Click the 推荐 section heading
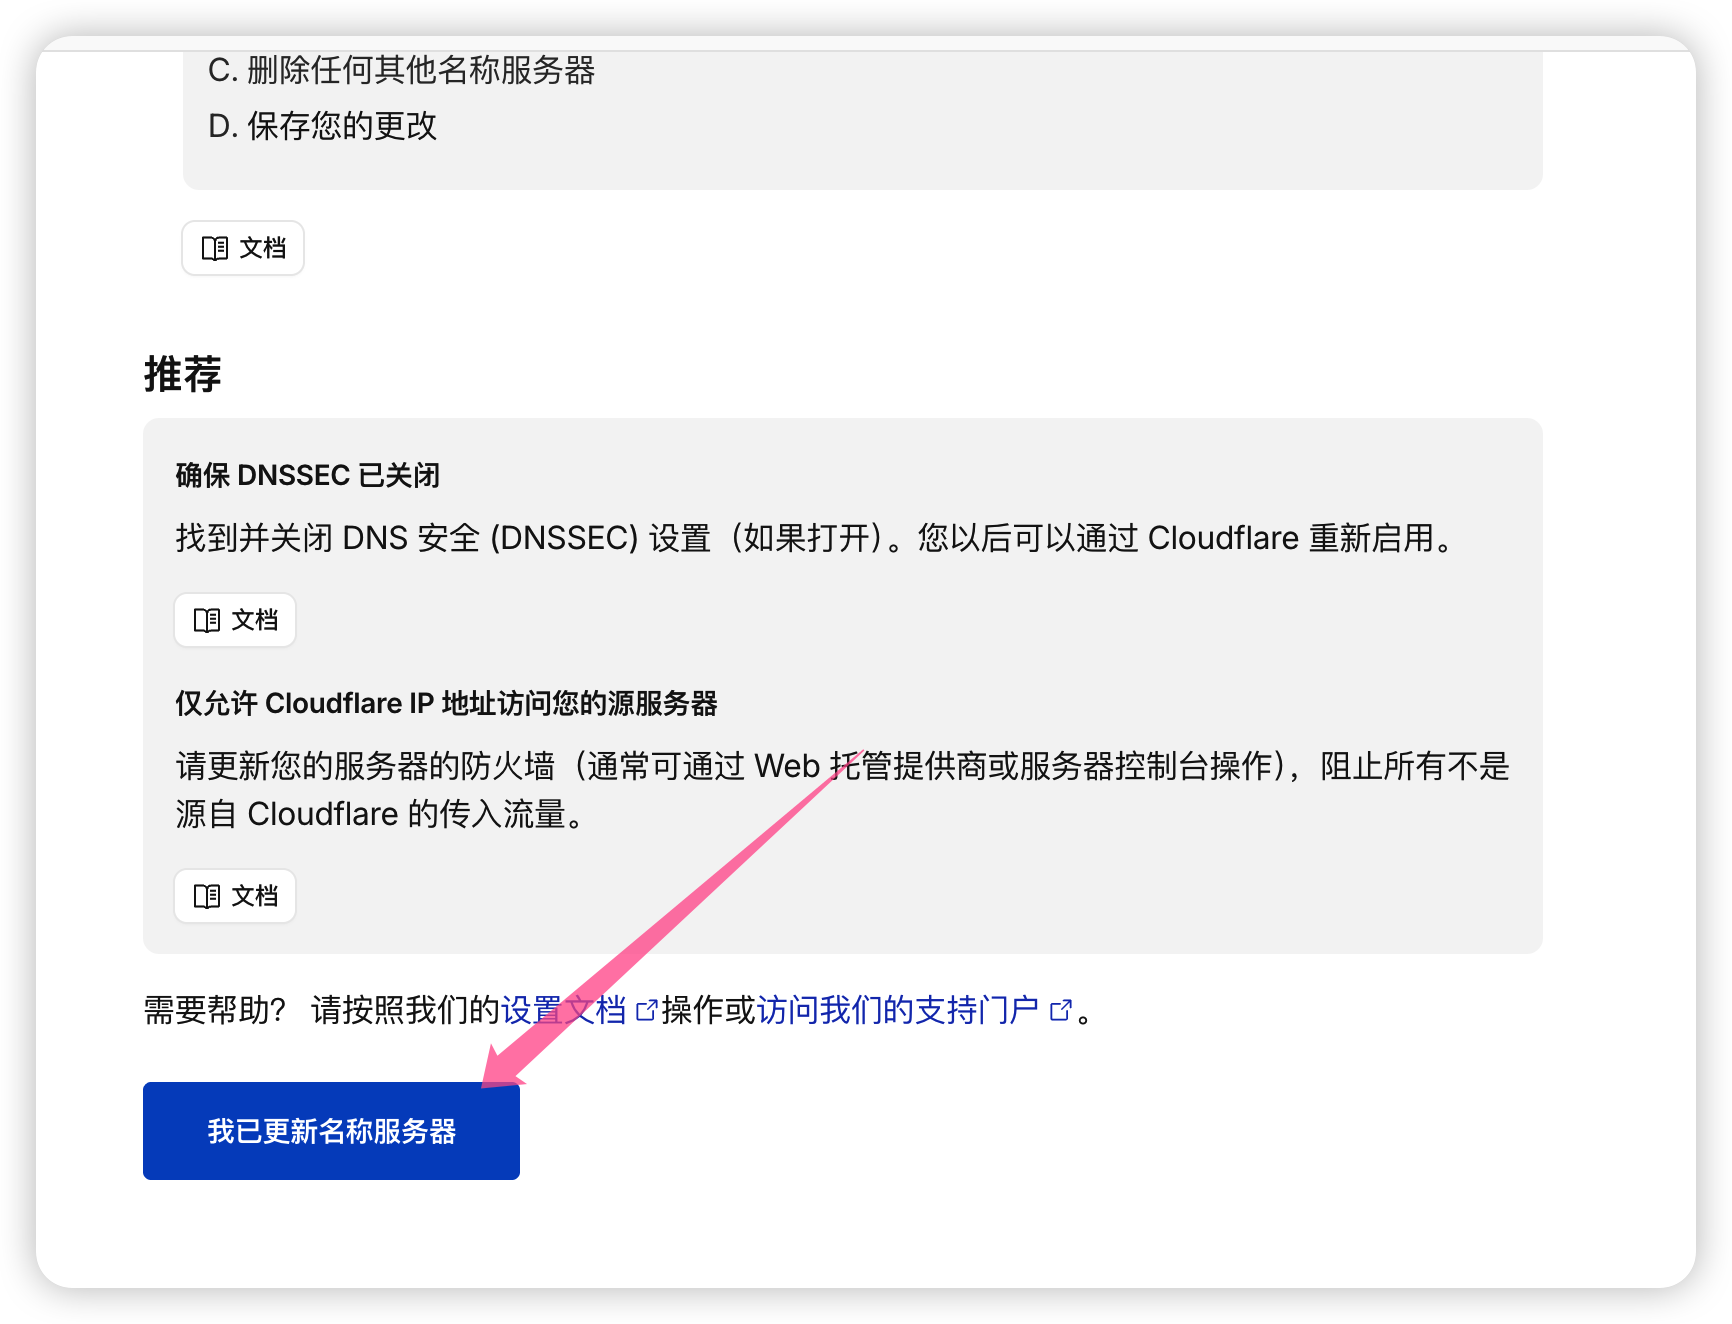Image resolution: width=1732 pixels, height=1324 pixels. (x=183, y=374)
